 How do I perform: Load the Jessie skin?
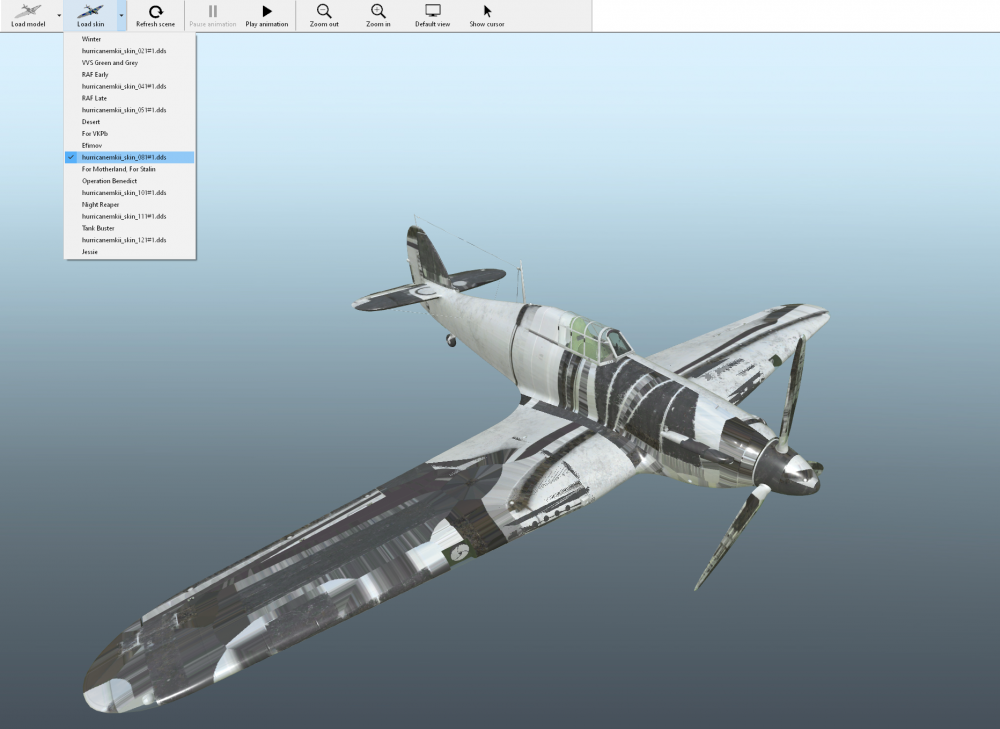pos(90,252)
